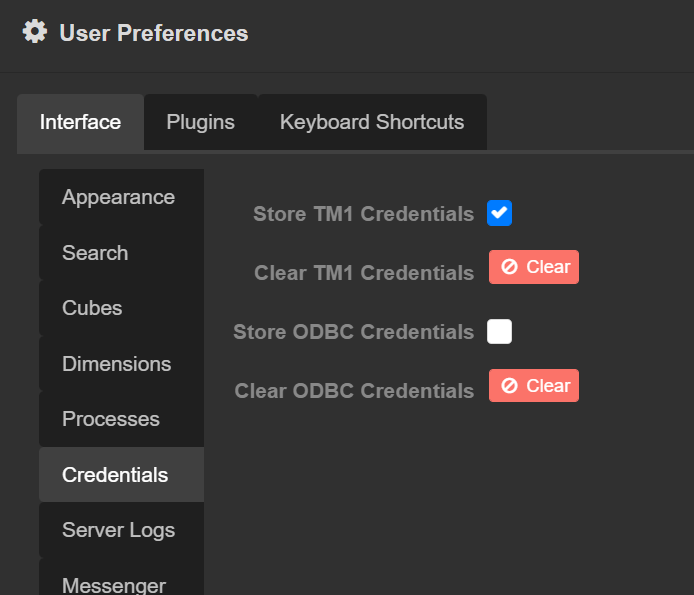Open the Plugins tab
The height and width of the screenshot is (595, 694).
point(200,123)
